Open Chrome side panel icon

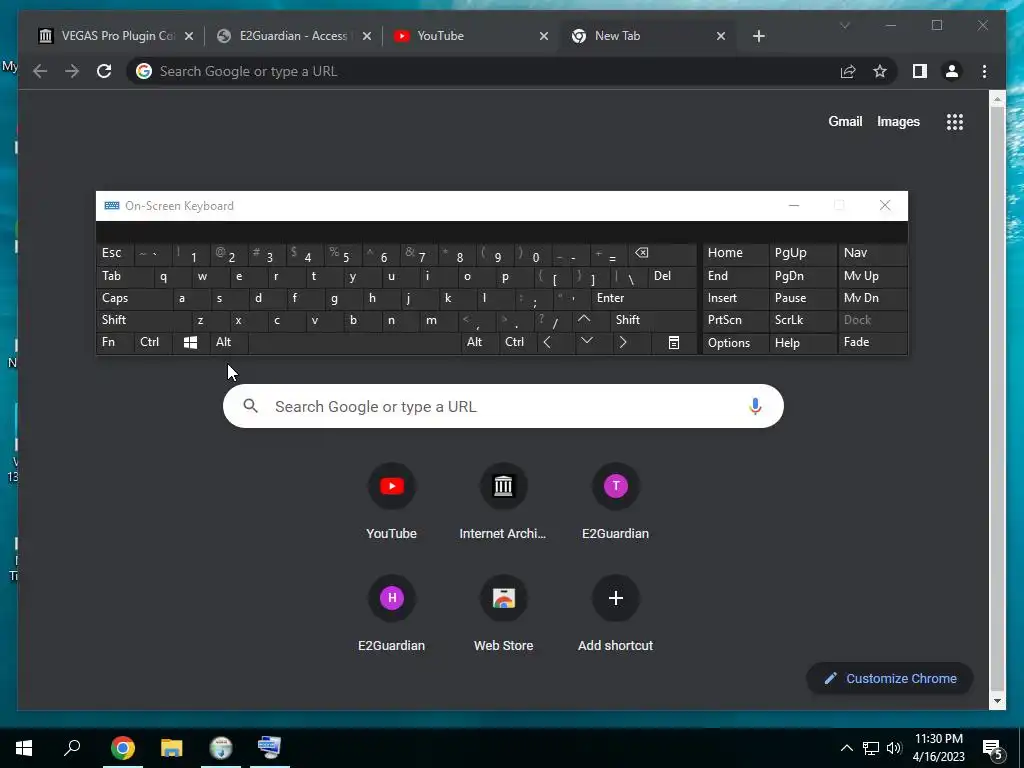click(x=920, y=71)
